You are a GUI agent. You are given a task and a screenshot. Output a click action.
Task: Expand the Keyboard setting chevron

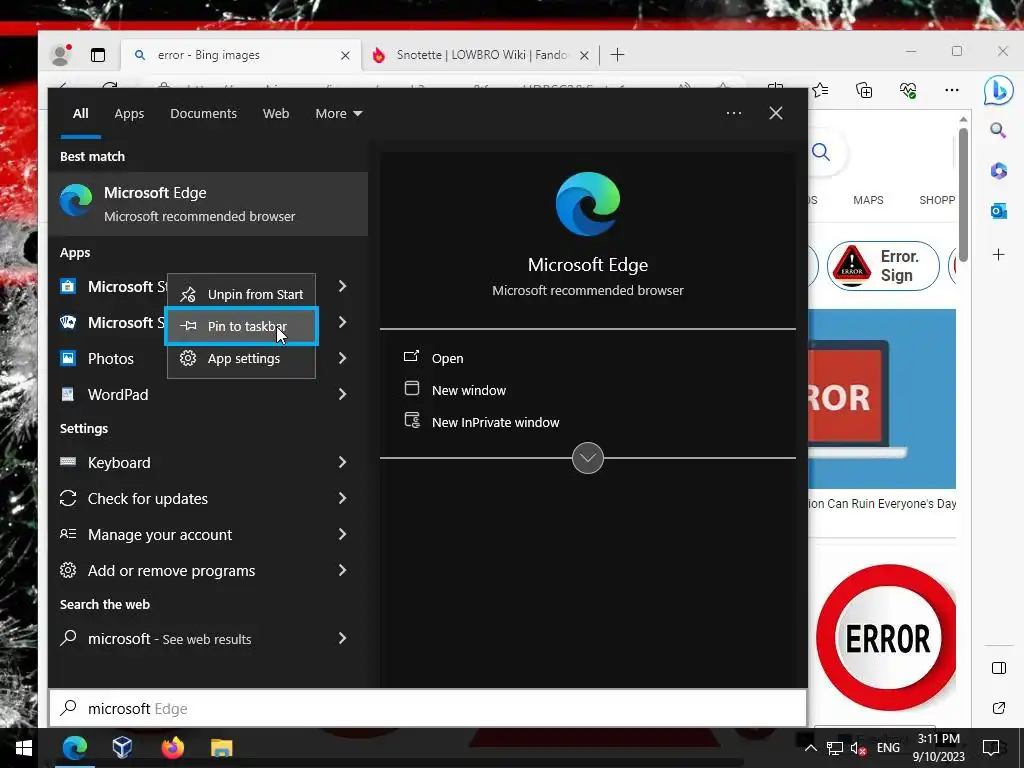coord(342,462)
